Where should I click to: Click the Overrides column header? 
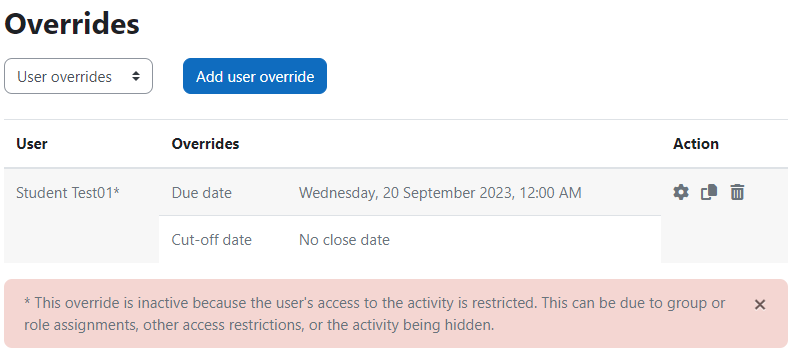coord(205,144)
